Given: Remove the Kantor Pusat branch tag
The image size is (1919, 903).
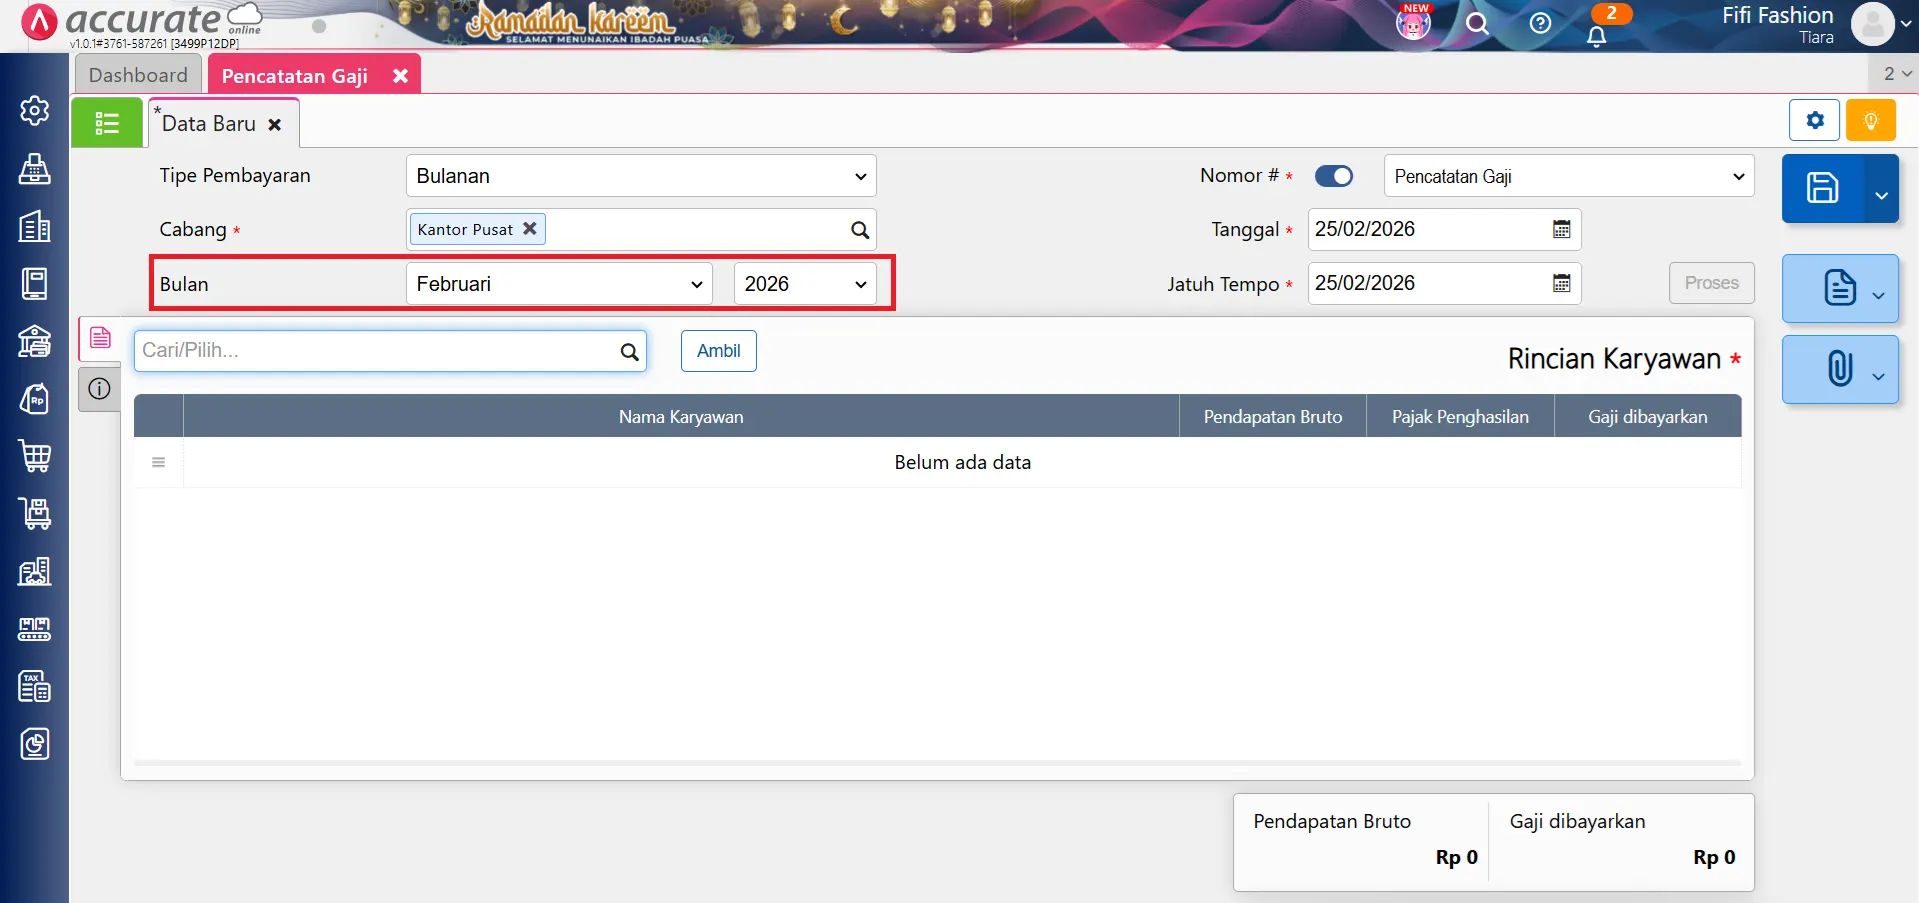Looking at the screenshot, I should click(530, 228).
